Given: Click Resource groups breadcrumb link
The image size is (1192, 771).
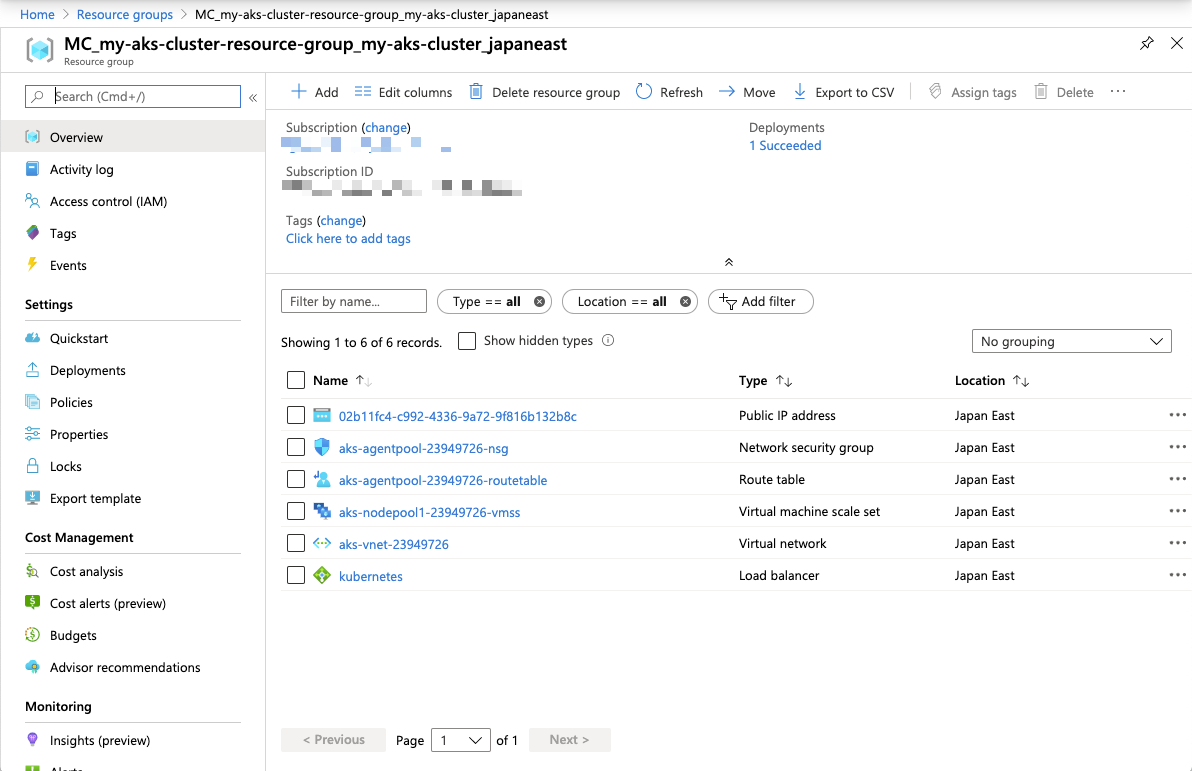Looking at the screenshot, I should 125,14.
